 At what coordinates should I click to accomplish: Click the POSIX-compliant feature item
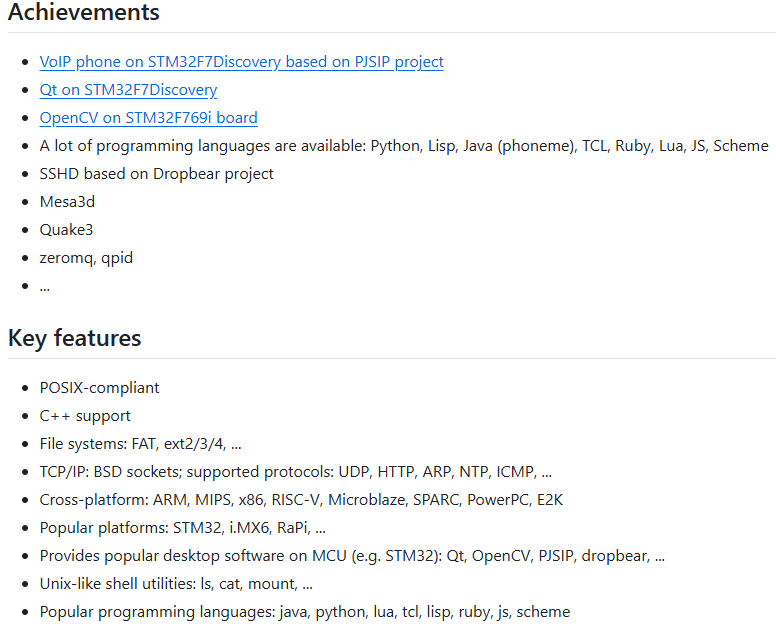tap(99, 388)
